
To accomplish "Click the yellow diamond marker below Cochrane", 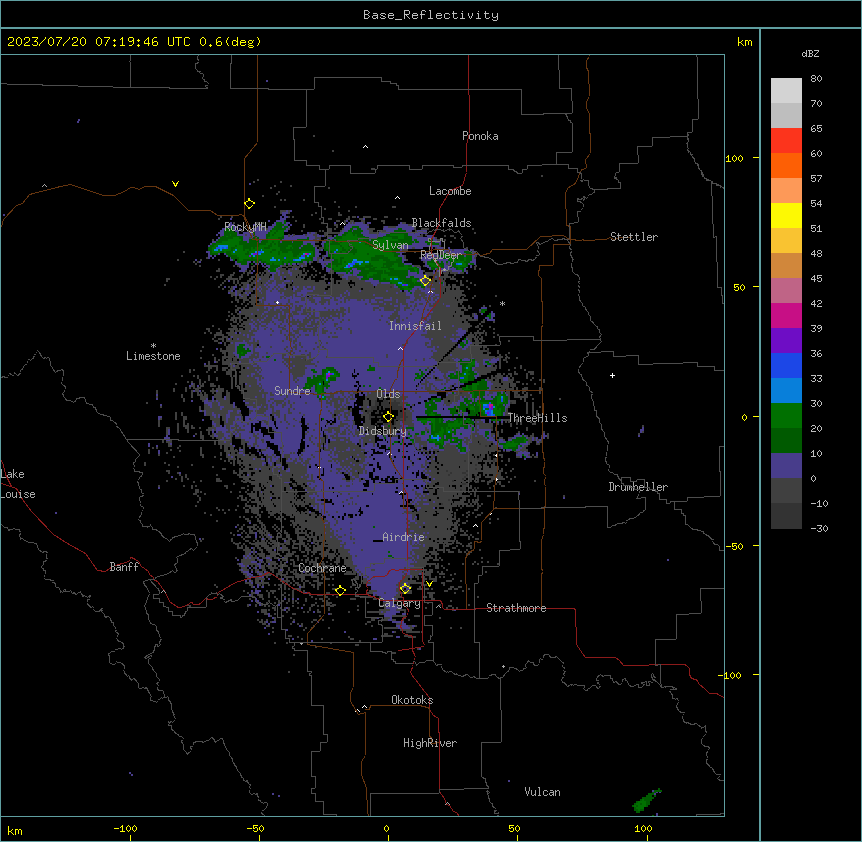I will tap(340, 590).
